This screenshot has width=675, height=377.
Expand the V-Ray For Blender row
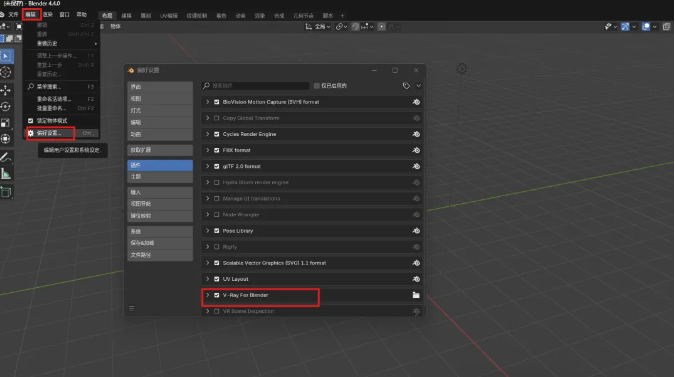tap(207, 295)
